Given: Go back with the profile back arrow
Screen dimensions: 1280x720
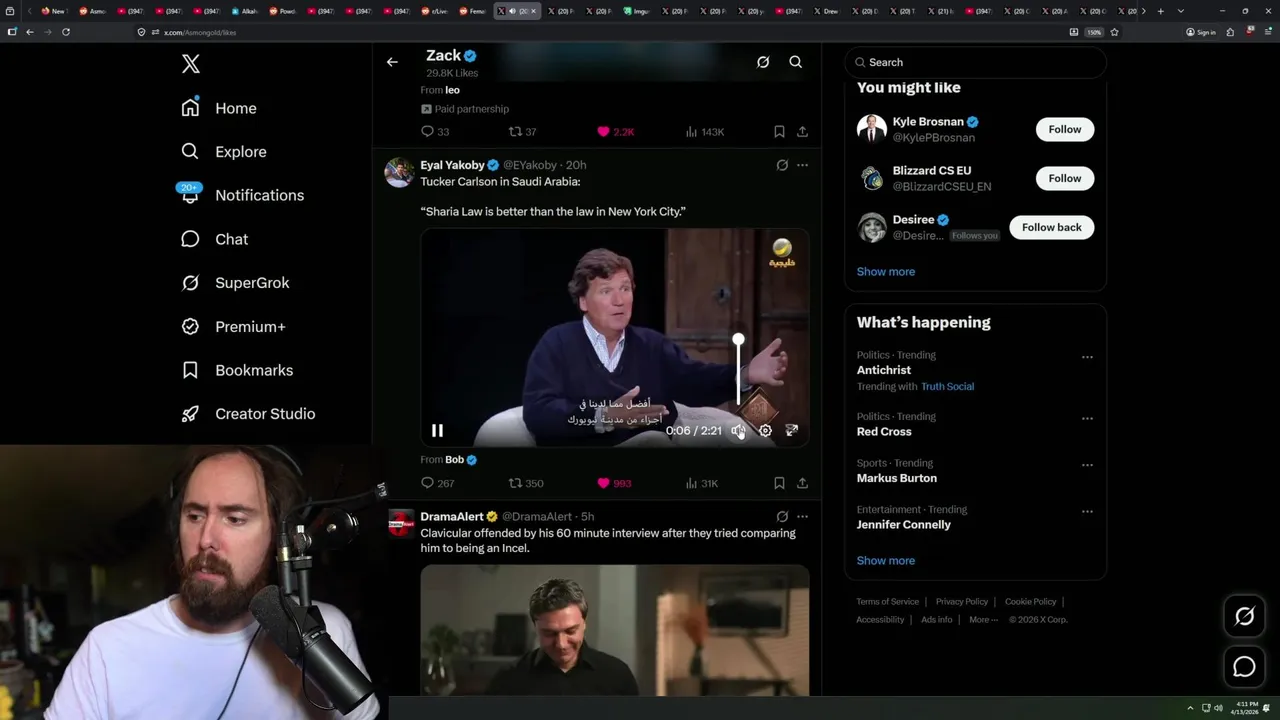Looking at the screenshot, I should pyautogui.click(x=392, y=62).
